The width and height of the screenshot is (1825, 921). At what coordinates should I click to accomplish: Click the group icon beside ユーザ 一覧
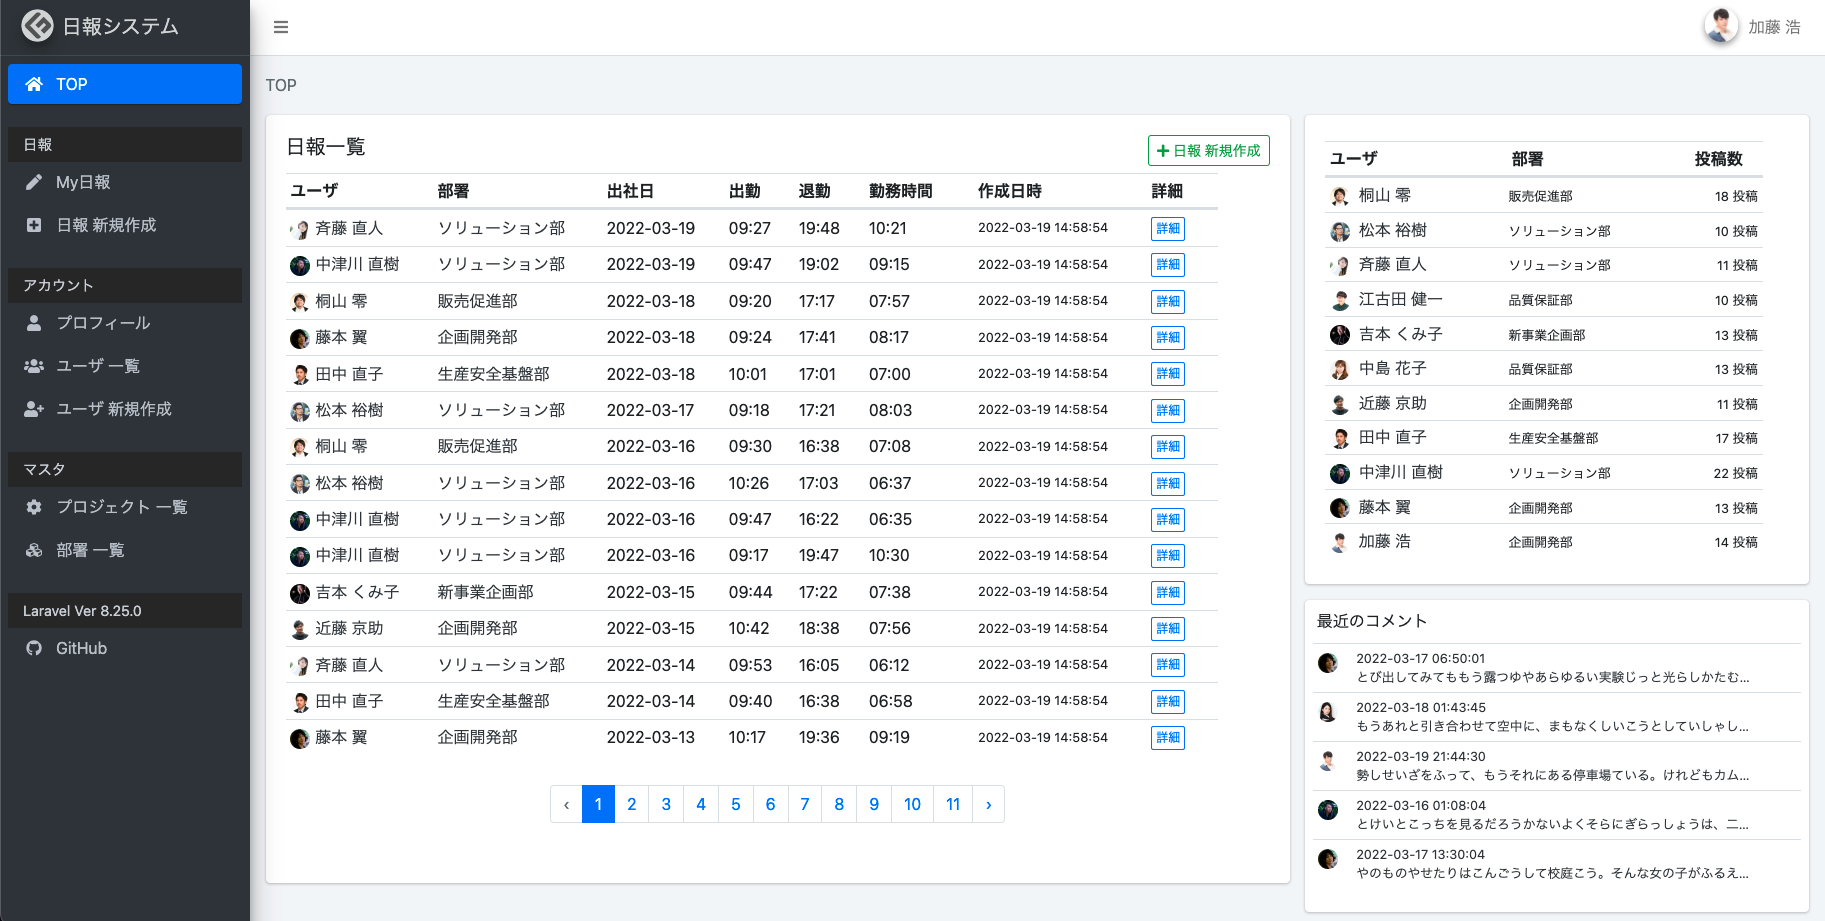pyautogui.click(x=34, y=366)
